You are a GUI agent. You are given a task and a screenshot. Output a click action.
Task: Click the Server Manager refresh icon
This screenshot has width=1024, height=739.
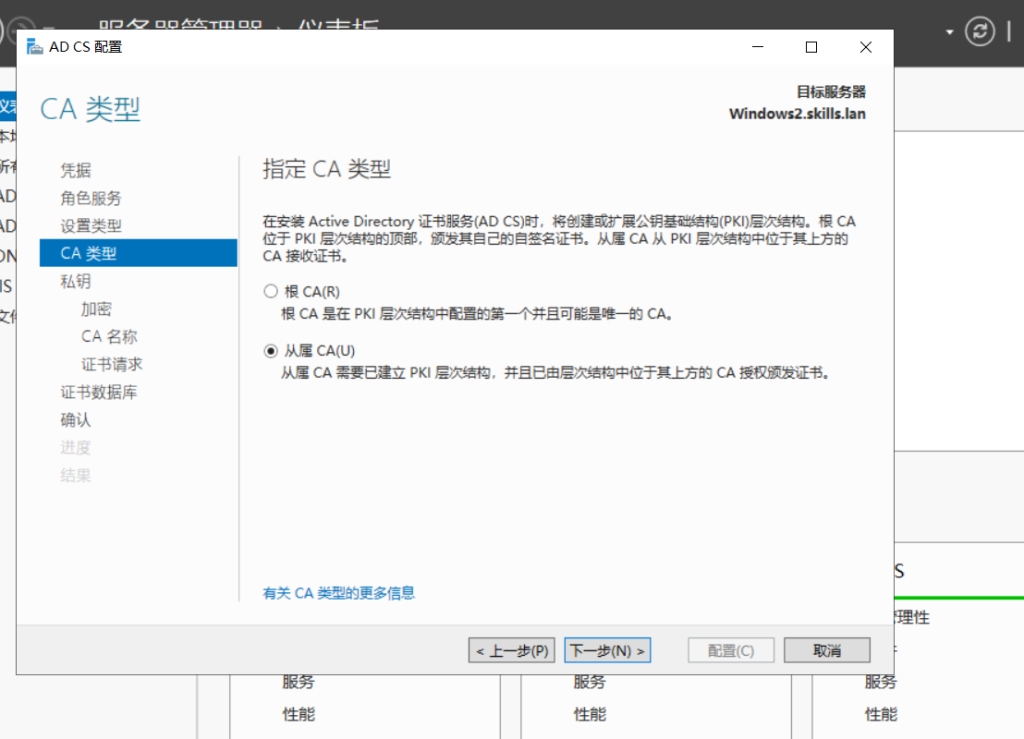979,31
